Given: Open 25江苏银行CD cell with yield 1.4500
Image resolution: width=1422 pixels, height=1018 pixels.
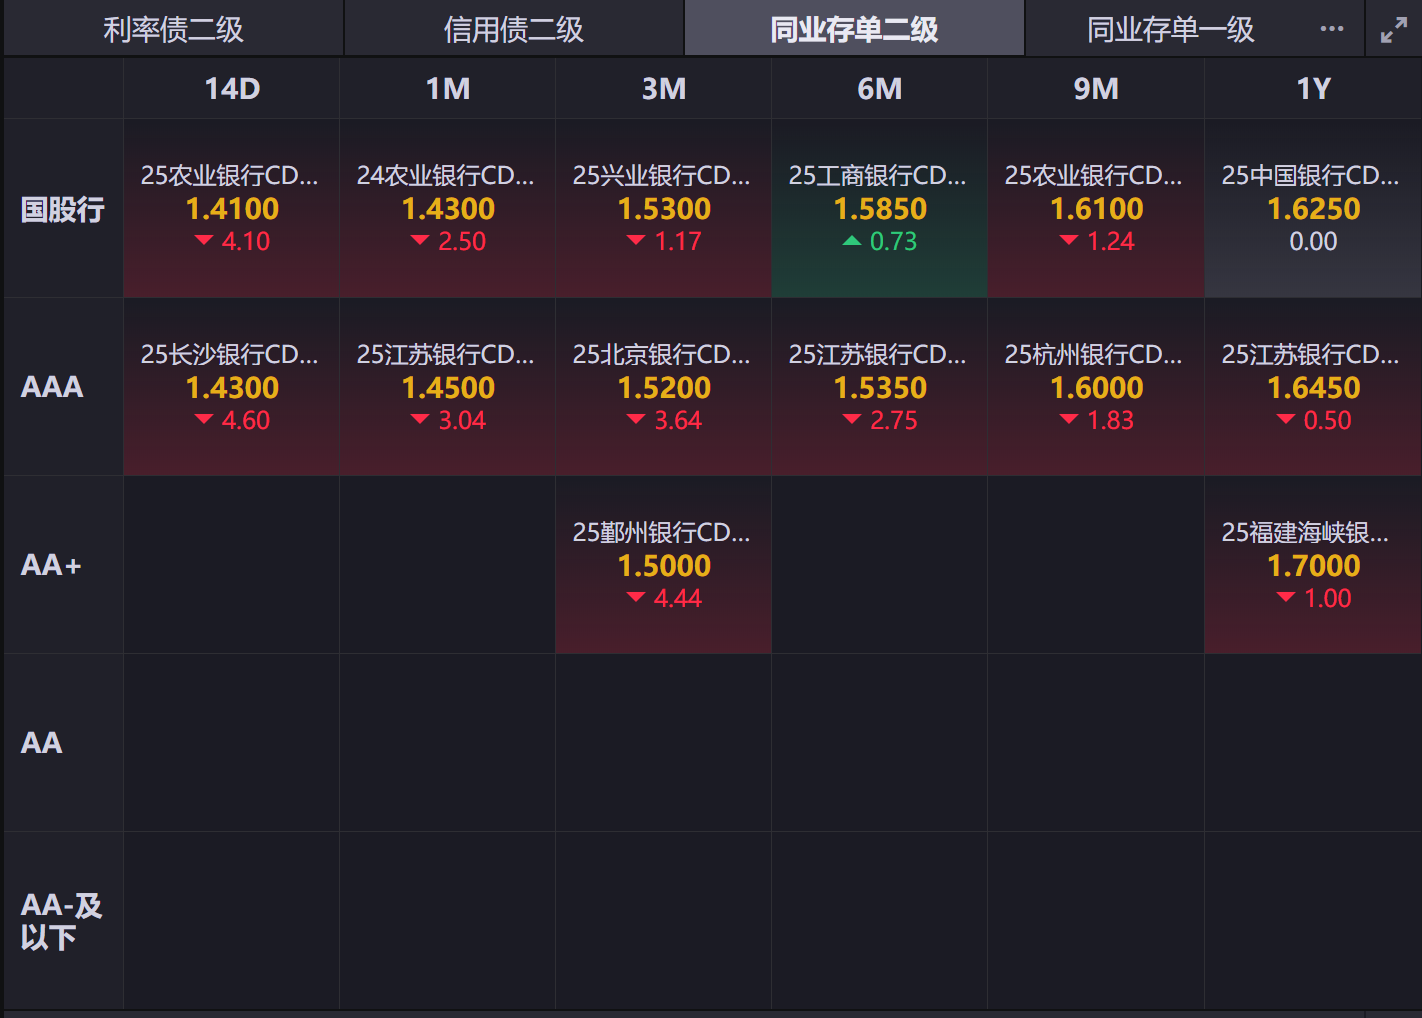Looking at the screenshot, I should coord(448,387).
